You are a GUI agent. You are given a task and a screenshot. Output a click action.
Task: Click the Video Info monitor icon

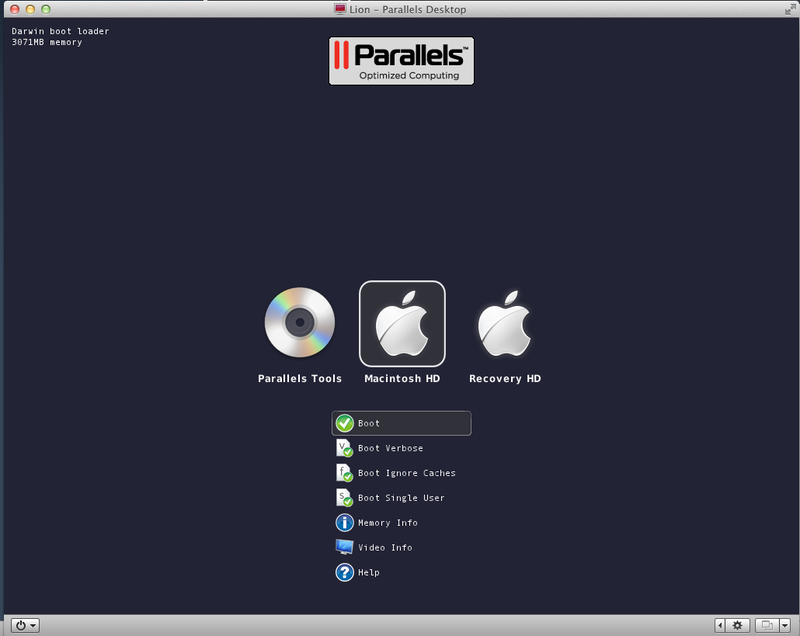345,547
